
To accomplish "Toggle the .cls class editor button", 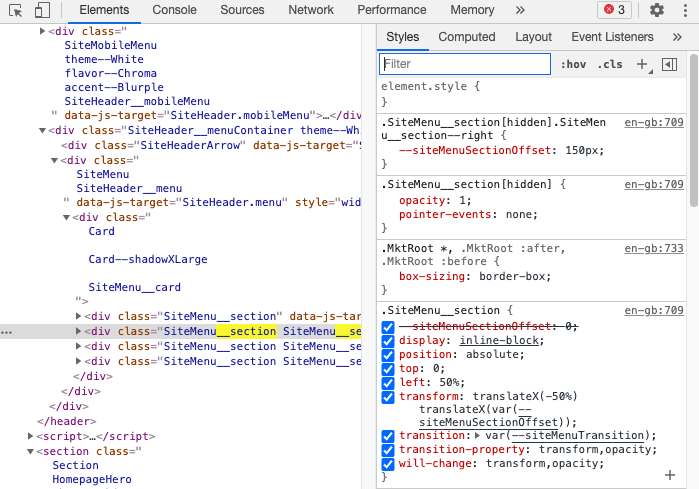I will point(610,65).
